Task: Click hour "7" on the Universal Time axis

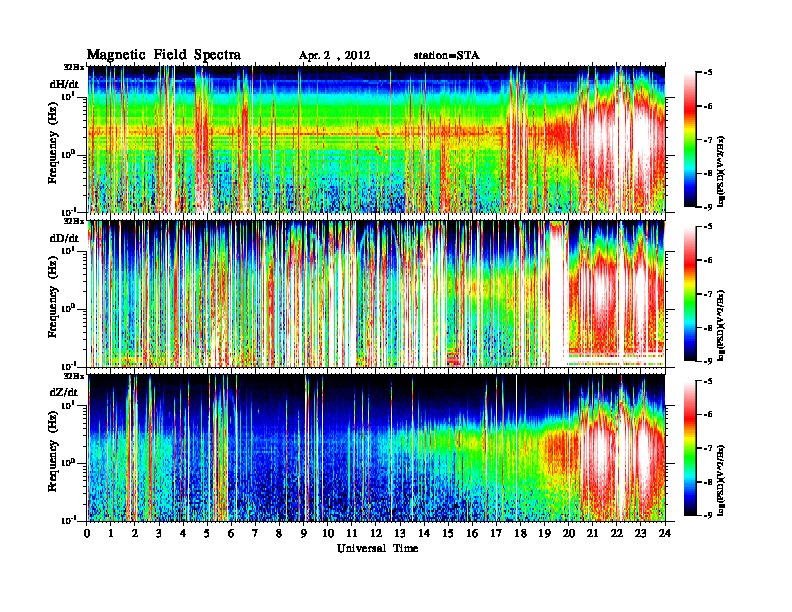Action: (255, 533)
